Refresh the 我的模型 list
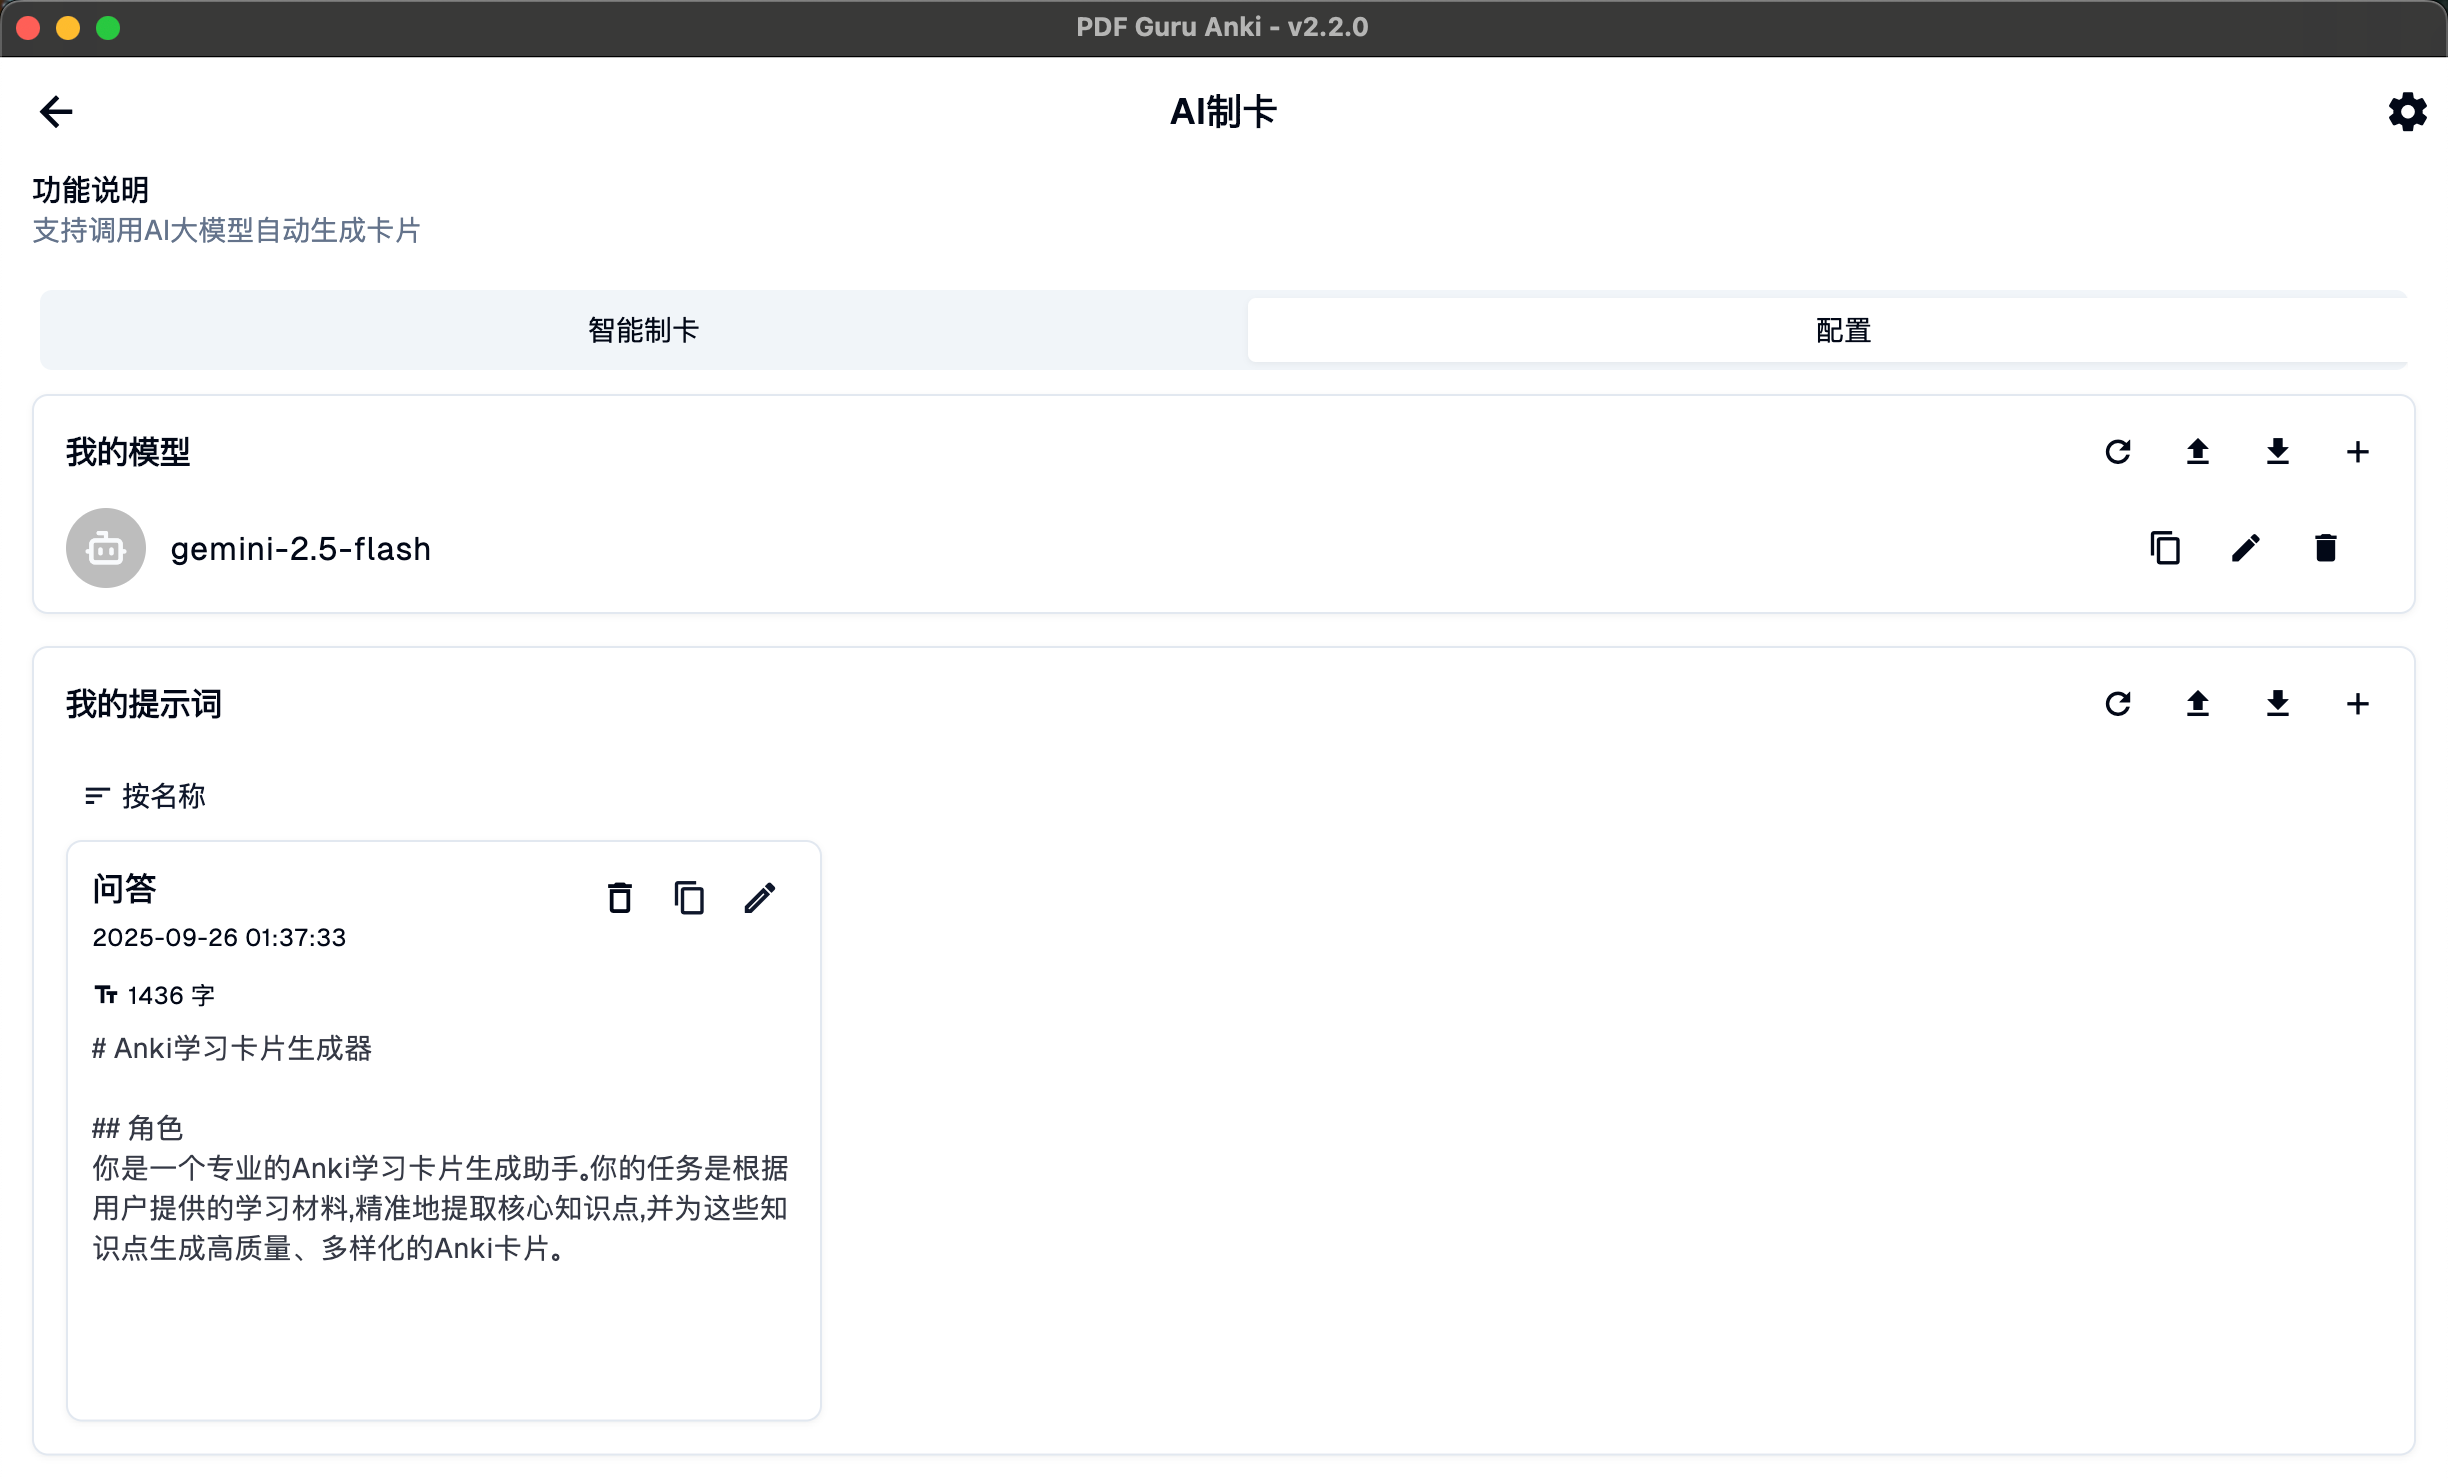The width and height of the screenshot is (2448, 1480). pos(2118,452)
